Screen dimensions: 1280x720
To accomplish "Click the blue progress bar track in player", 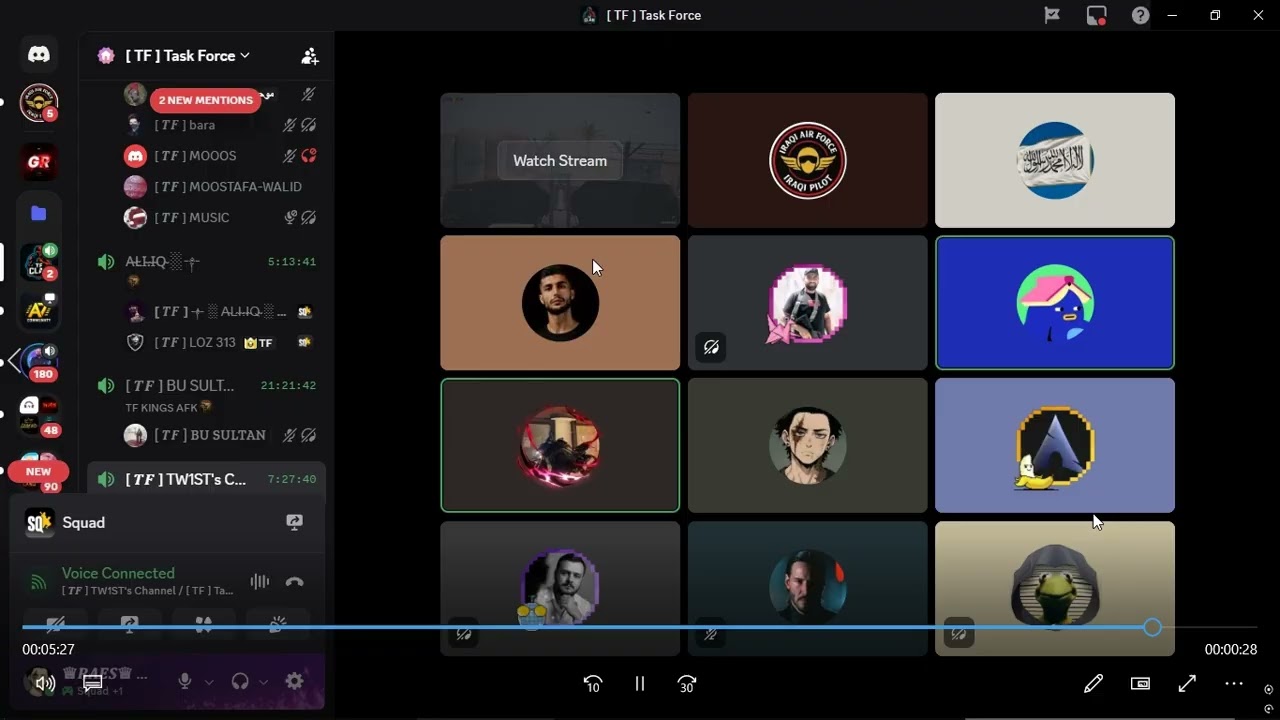I will click(587, 627).
